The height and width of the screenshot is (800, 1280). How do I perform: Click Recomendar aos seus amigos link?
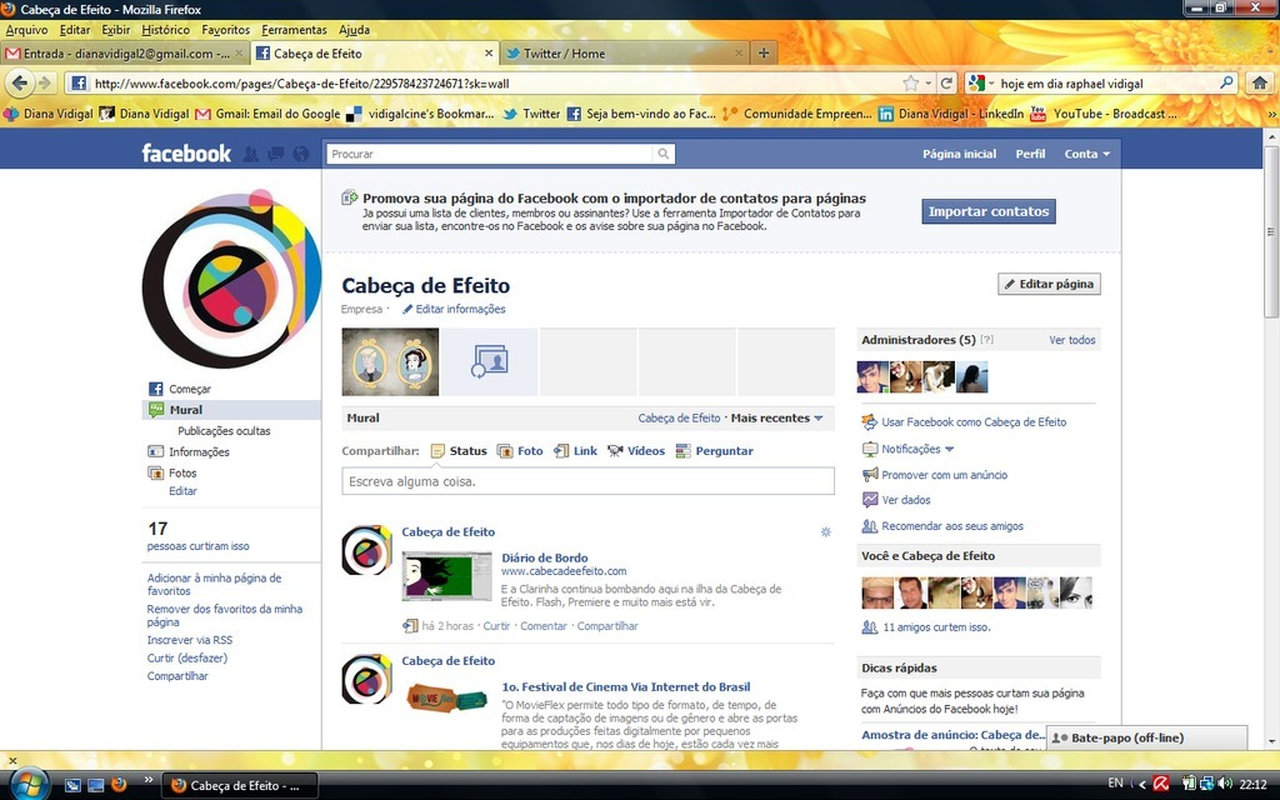pos(953,526)
